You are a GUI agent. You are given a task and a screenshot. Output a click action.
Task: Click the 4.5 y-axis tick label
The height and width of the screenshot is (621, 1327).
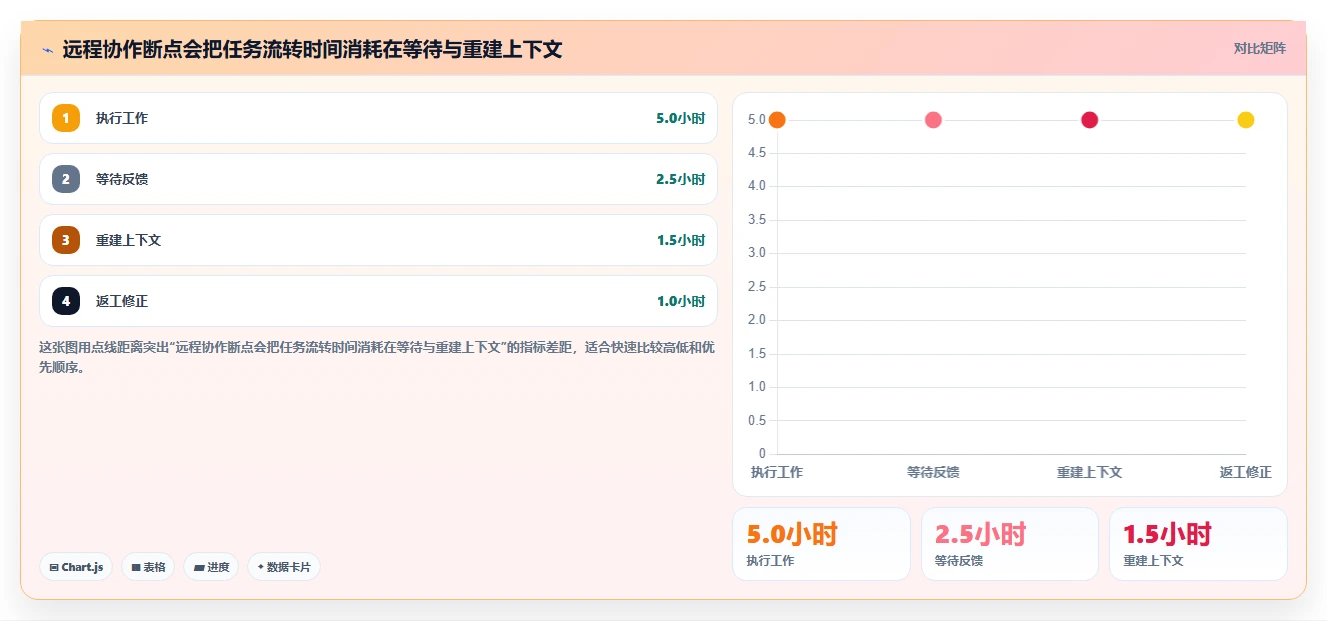click(x=756, y=153)
